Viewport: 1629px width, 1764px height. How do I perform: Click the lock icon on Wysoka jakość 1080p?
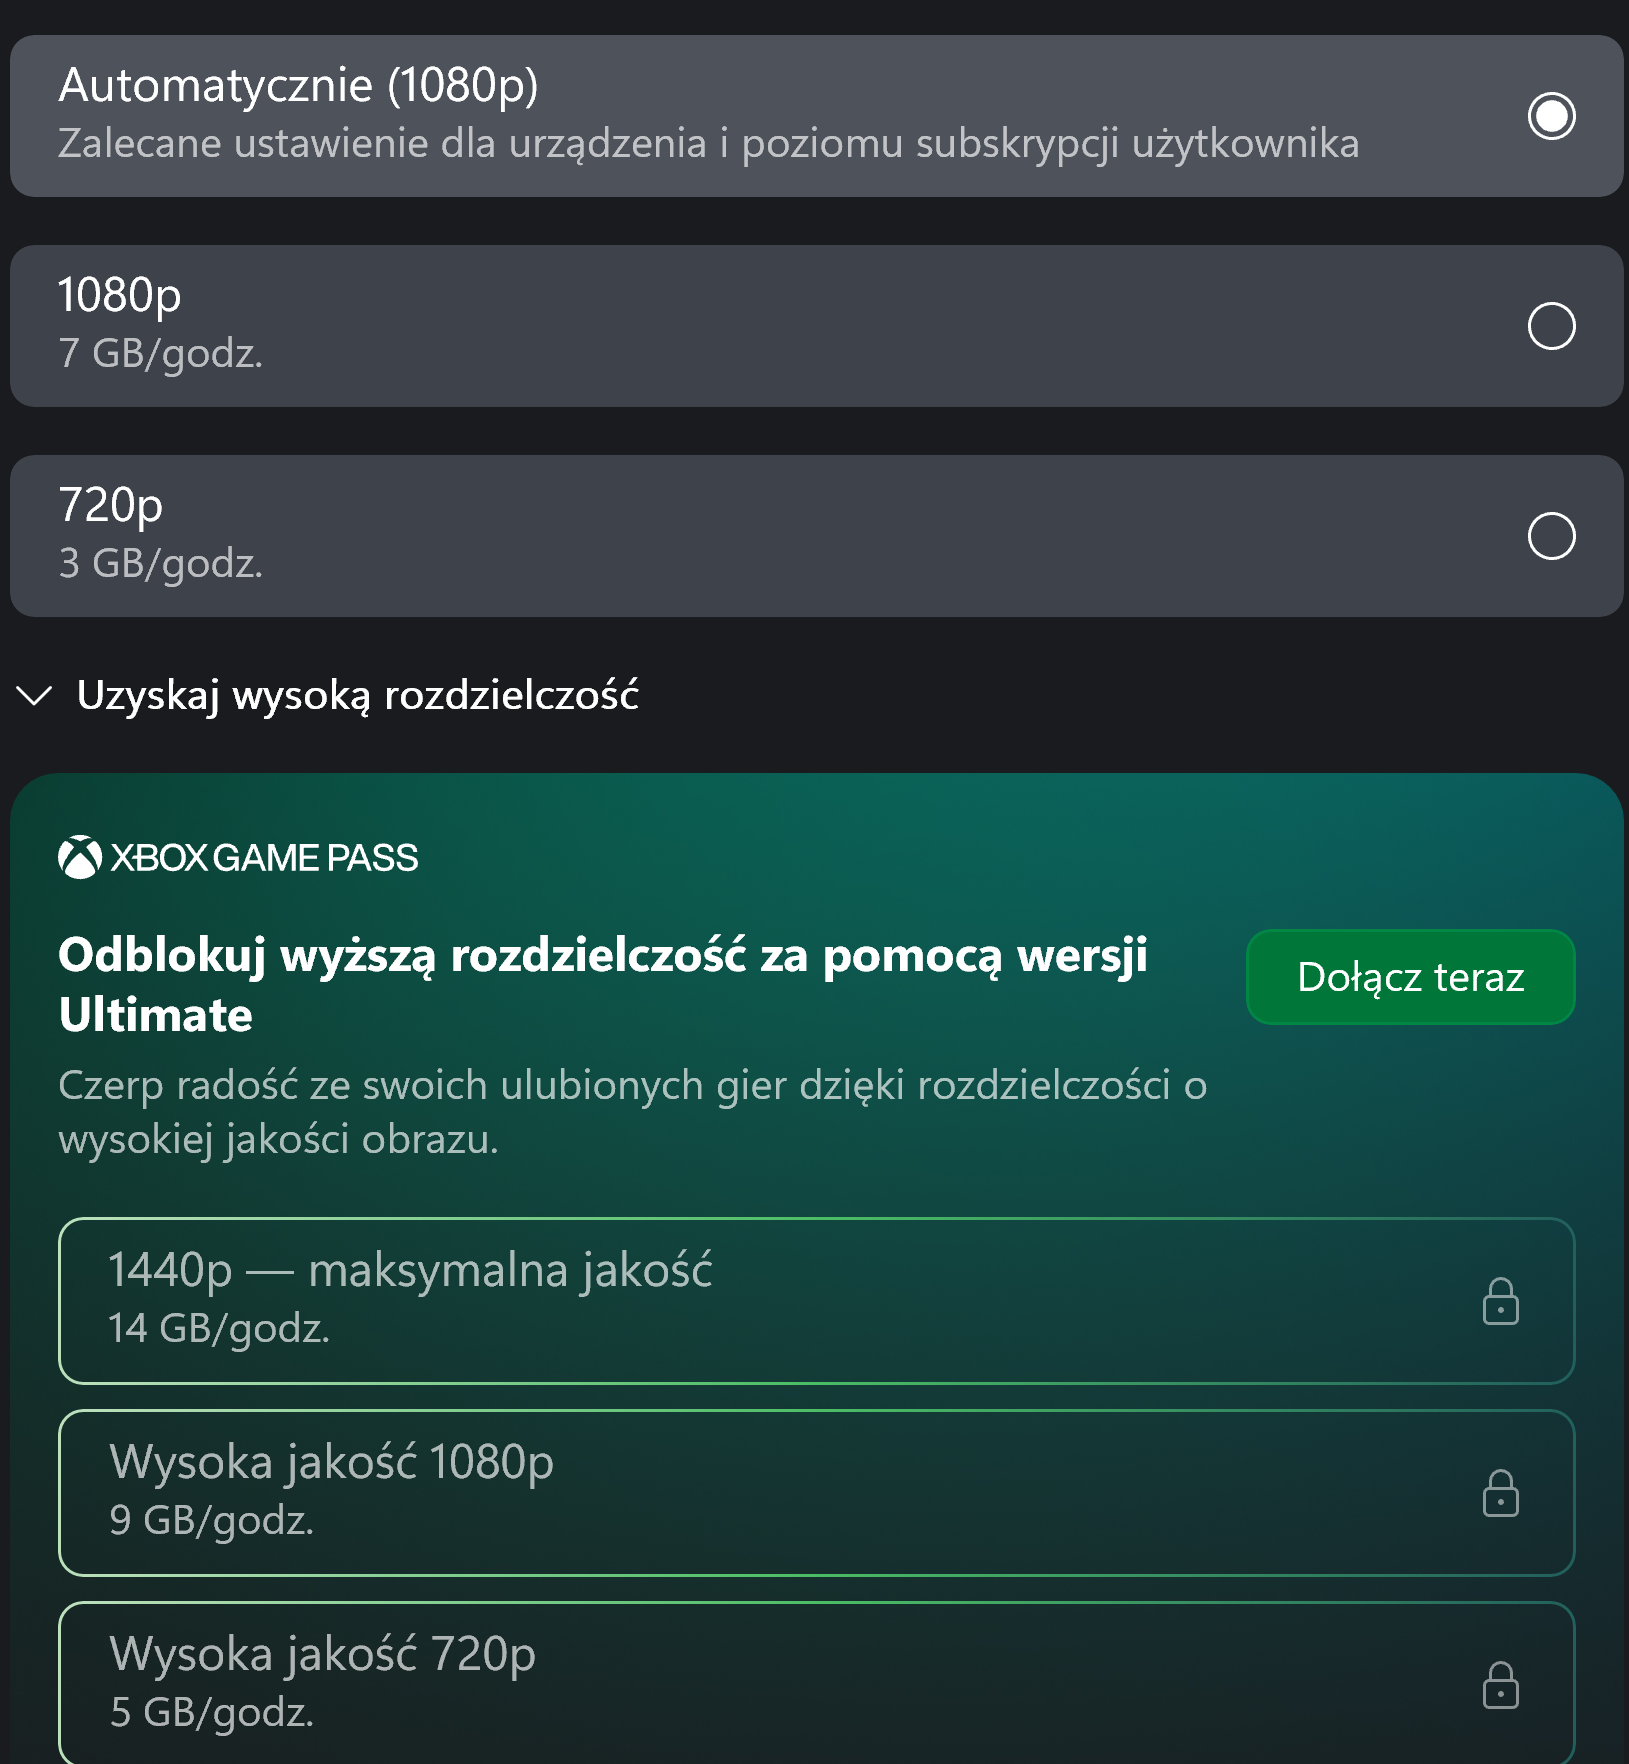click(x=1500, y=1494)
